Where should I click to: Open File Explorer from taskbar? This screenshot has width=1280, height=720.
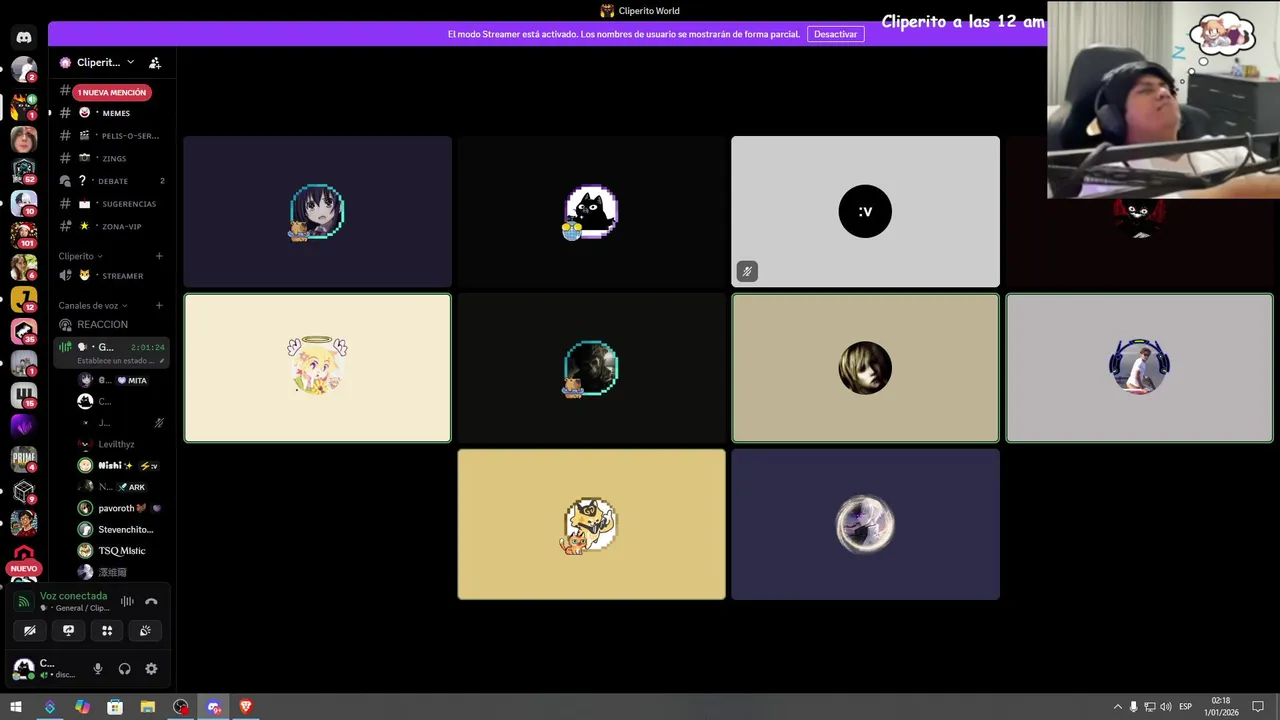coord(148,707)
